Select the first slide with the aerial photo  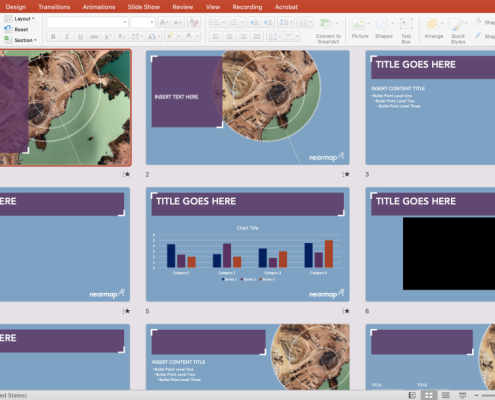[65, 108]
